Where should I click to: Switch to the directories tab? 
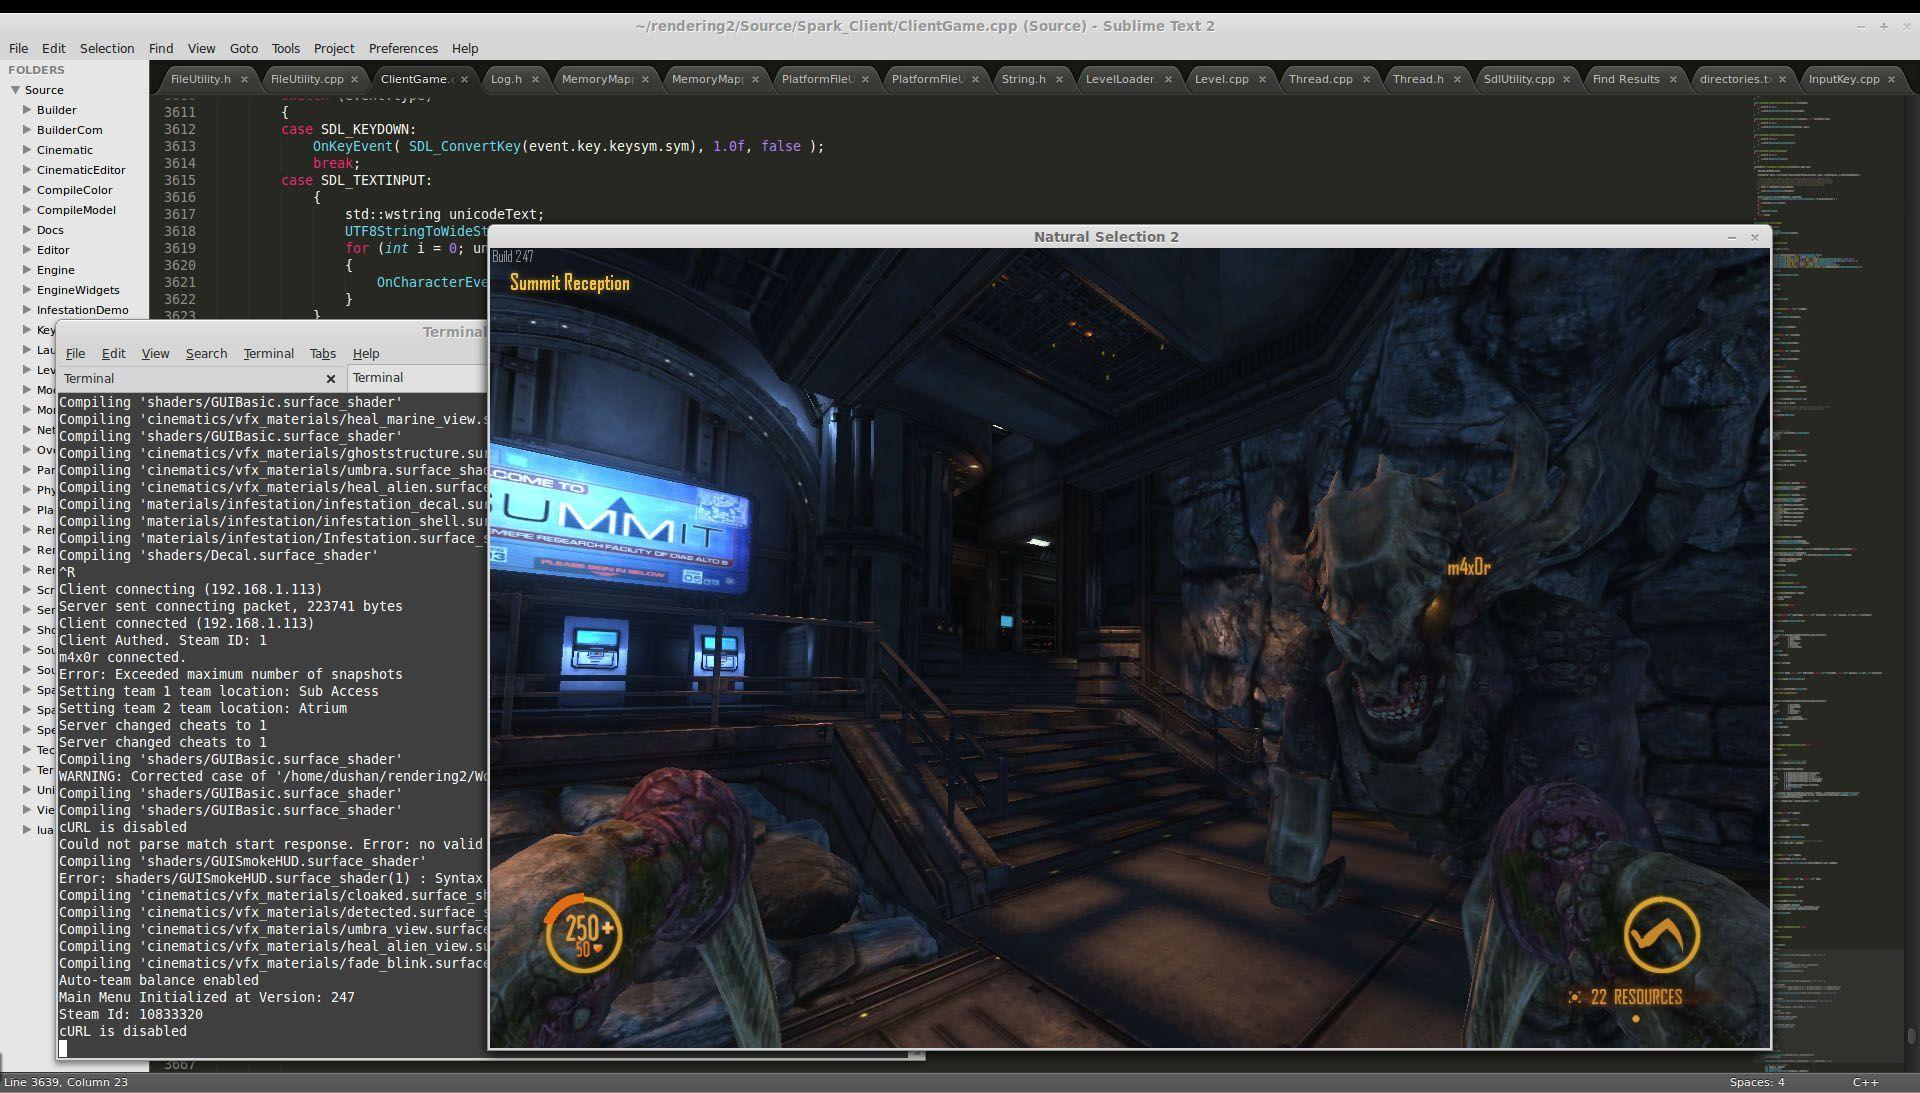pyautogui.click(x=1735, y=79)
